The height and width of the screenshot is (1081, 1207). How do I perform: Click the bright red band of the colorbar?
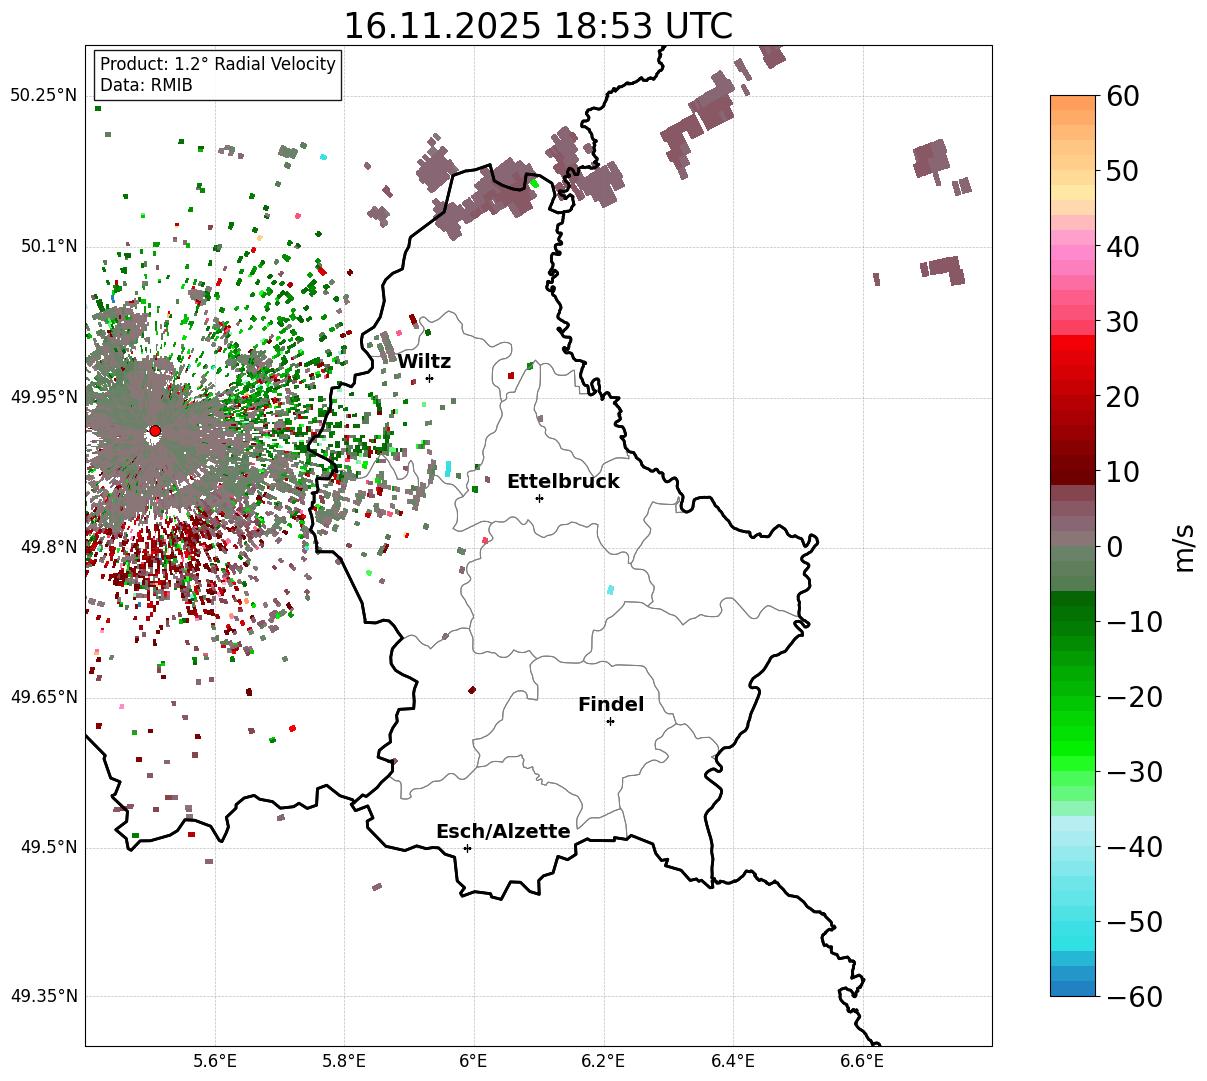click(1073, 343)
